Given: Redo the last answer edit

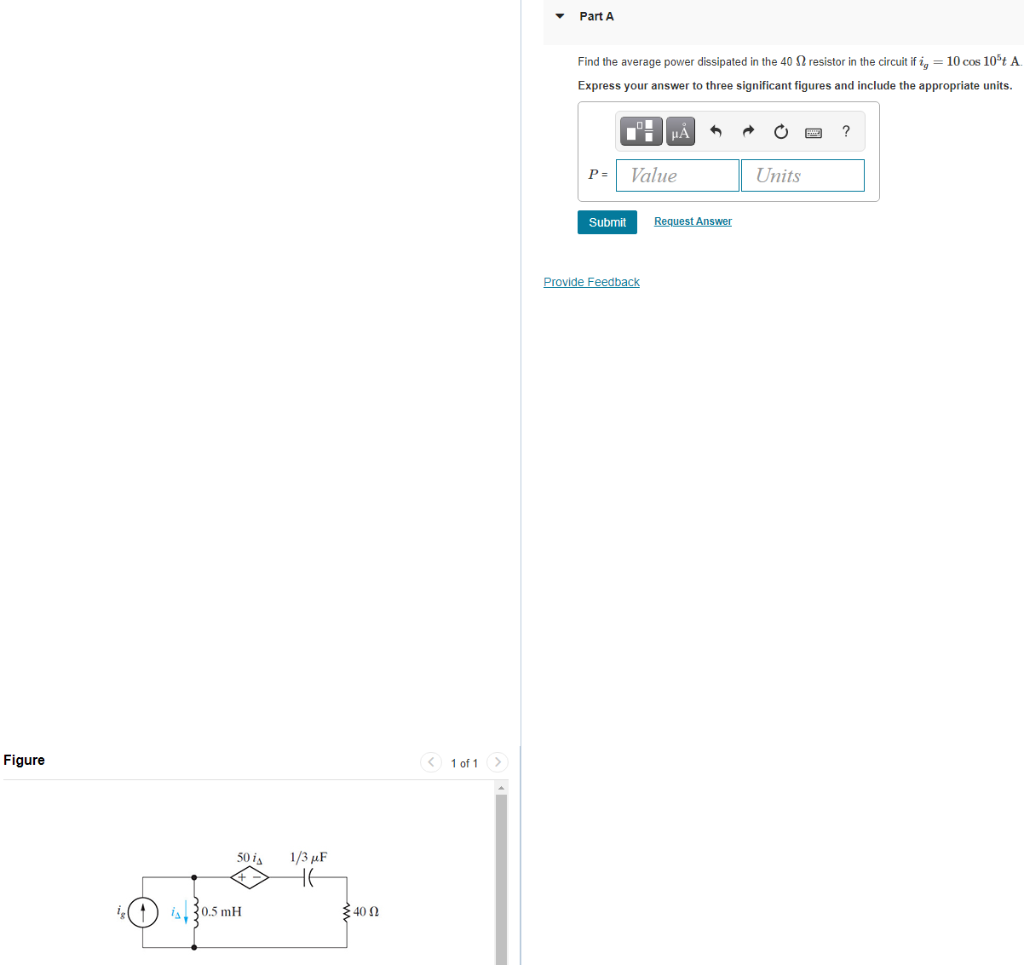Looking at the screenshot, I should [x=748, y=130].
